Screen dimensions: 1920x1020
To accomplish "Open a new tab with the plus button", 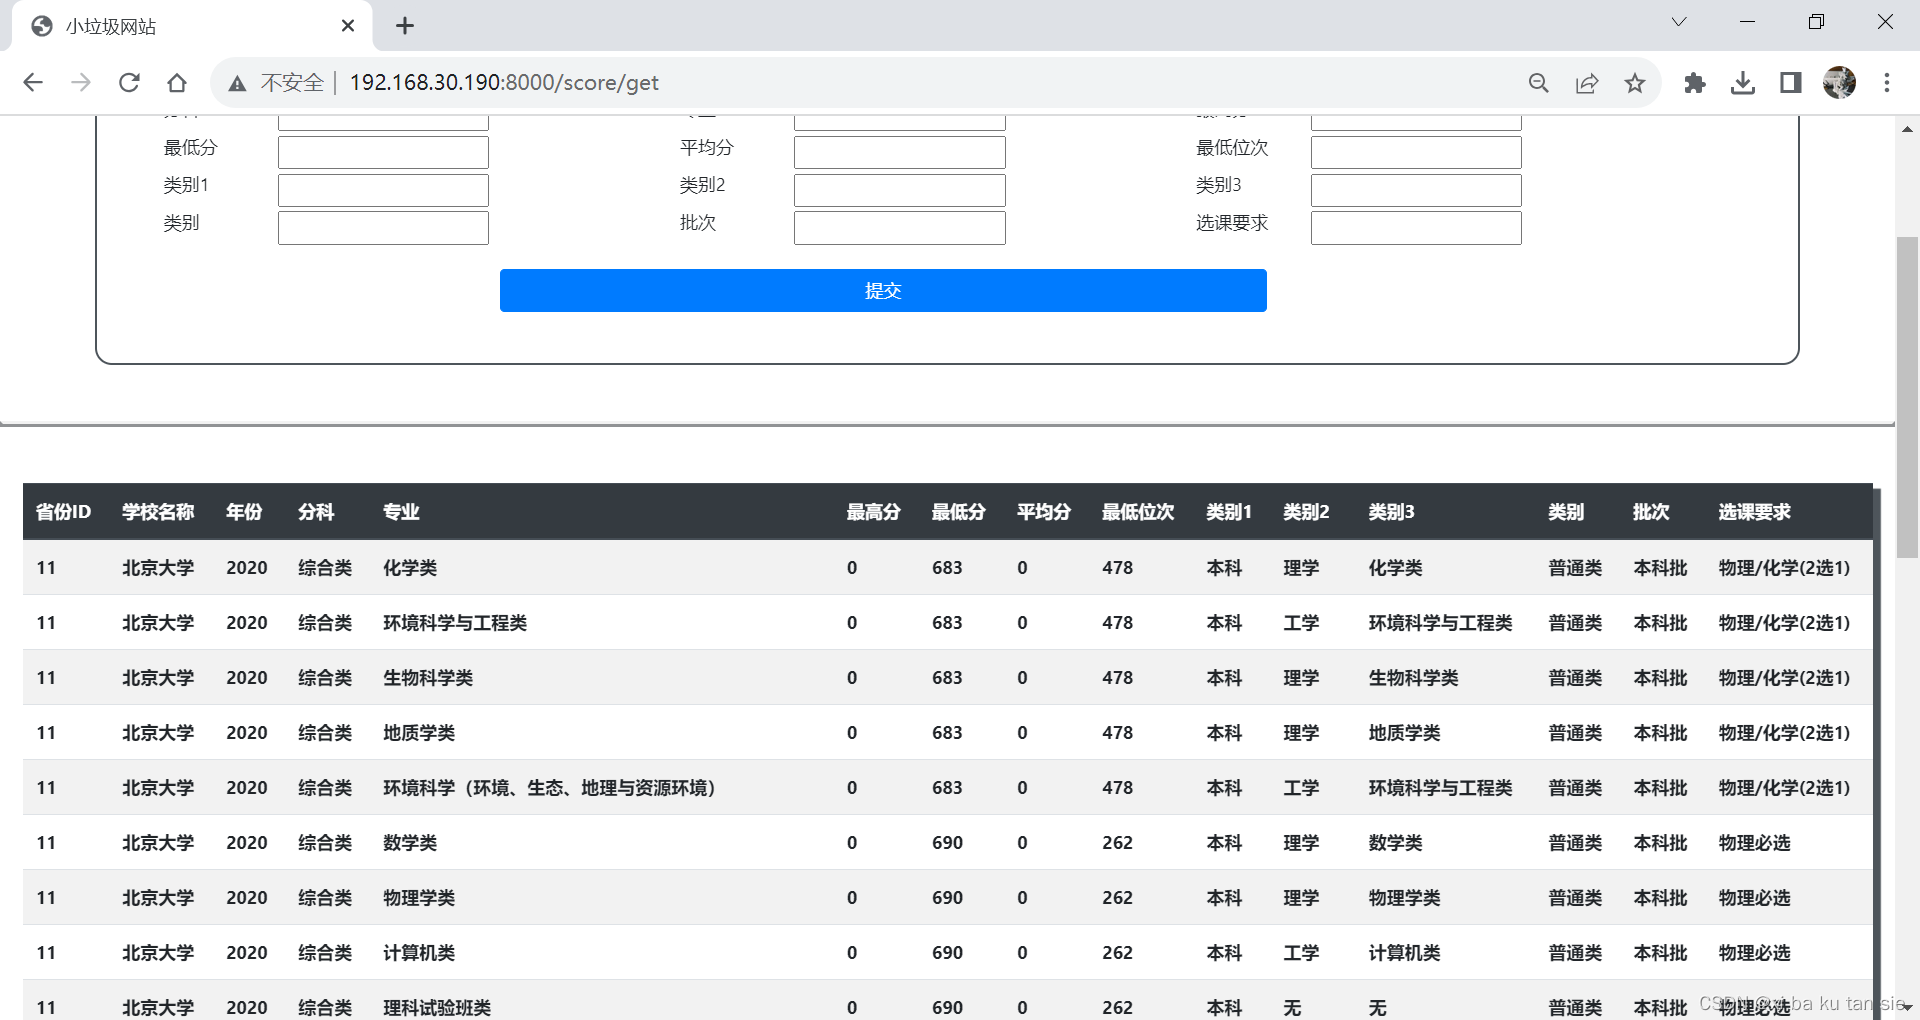I will point(405,25).
